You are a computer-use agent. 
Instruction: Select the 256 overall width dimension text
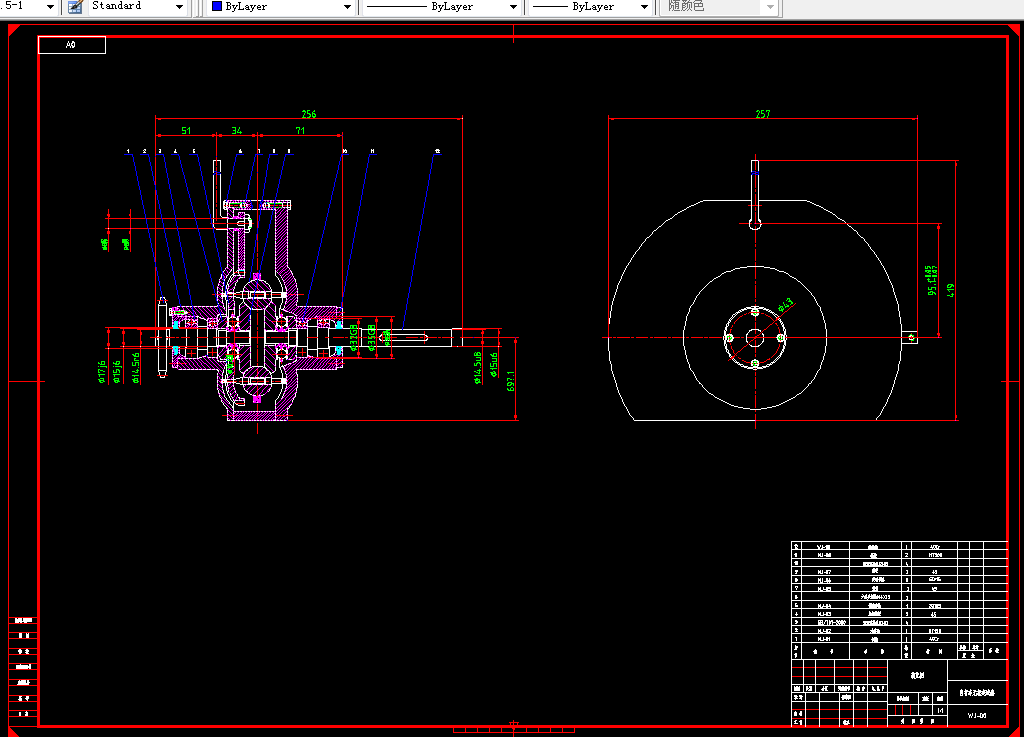click(309, 114)
